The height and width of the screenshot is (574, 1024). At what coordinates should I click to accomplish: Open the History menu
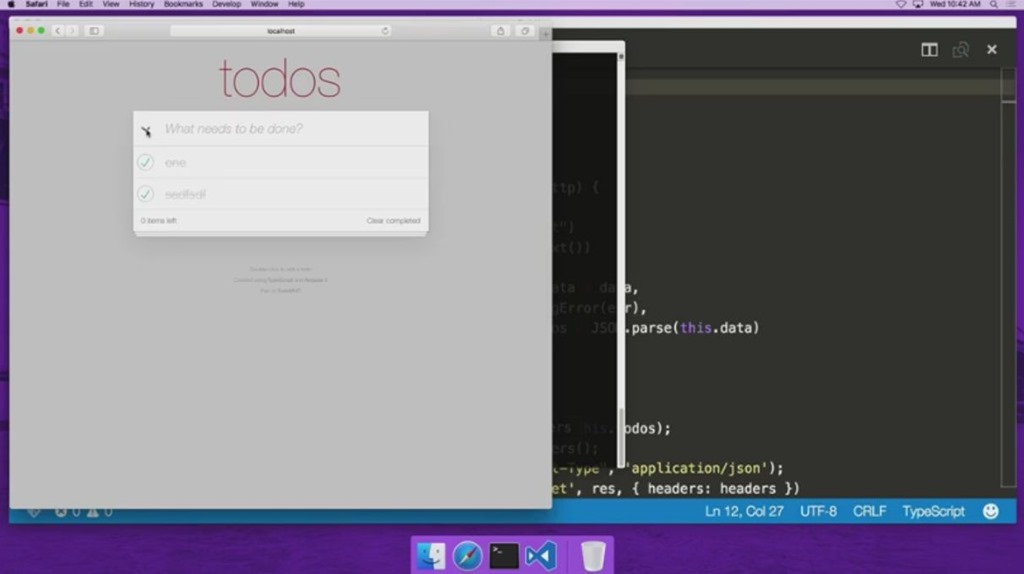(x=141, y=4)
